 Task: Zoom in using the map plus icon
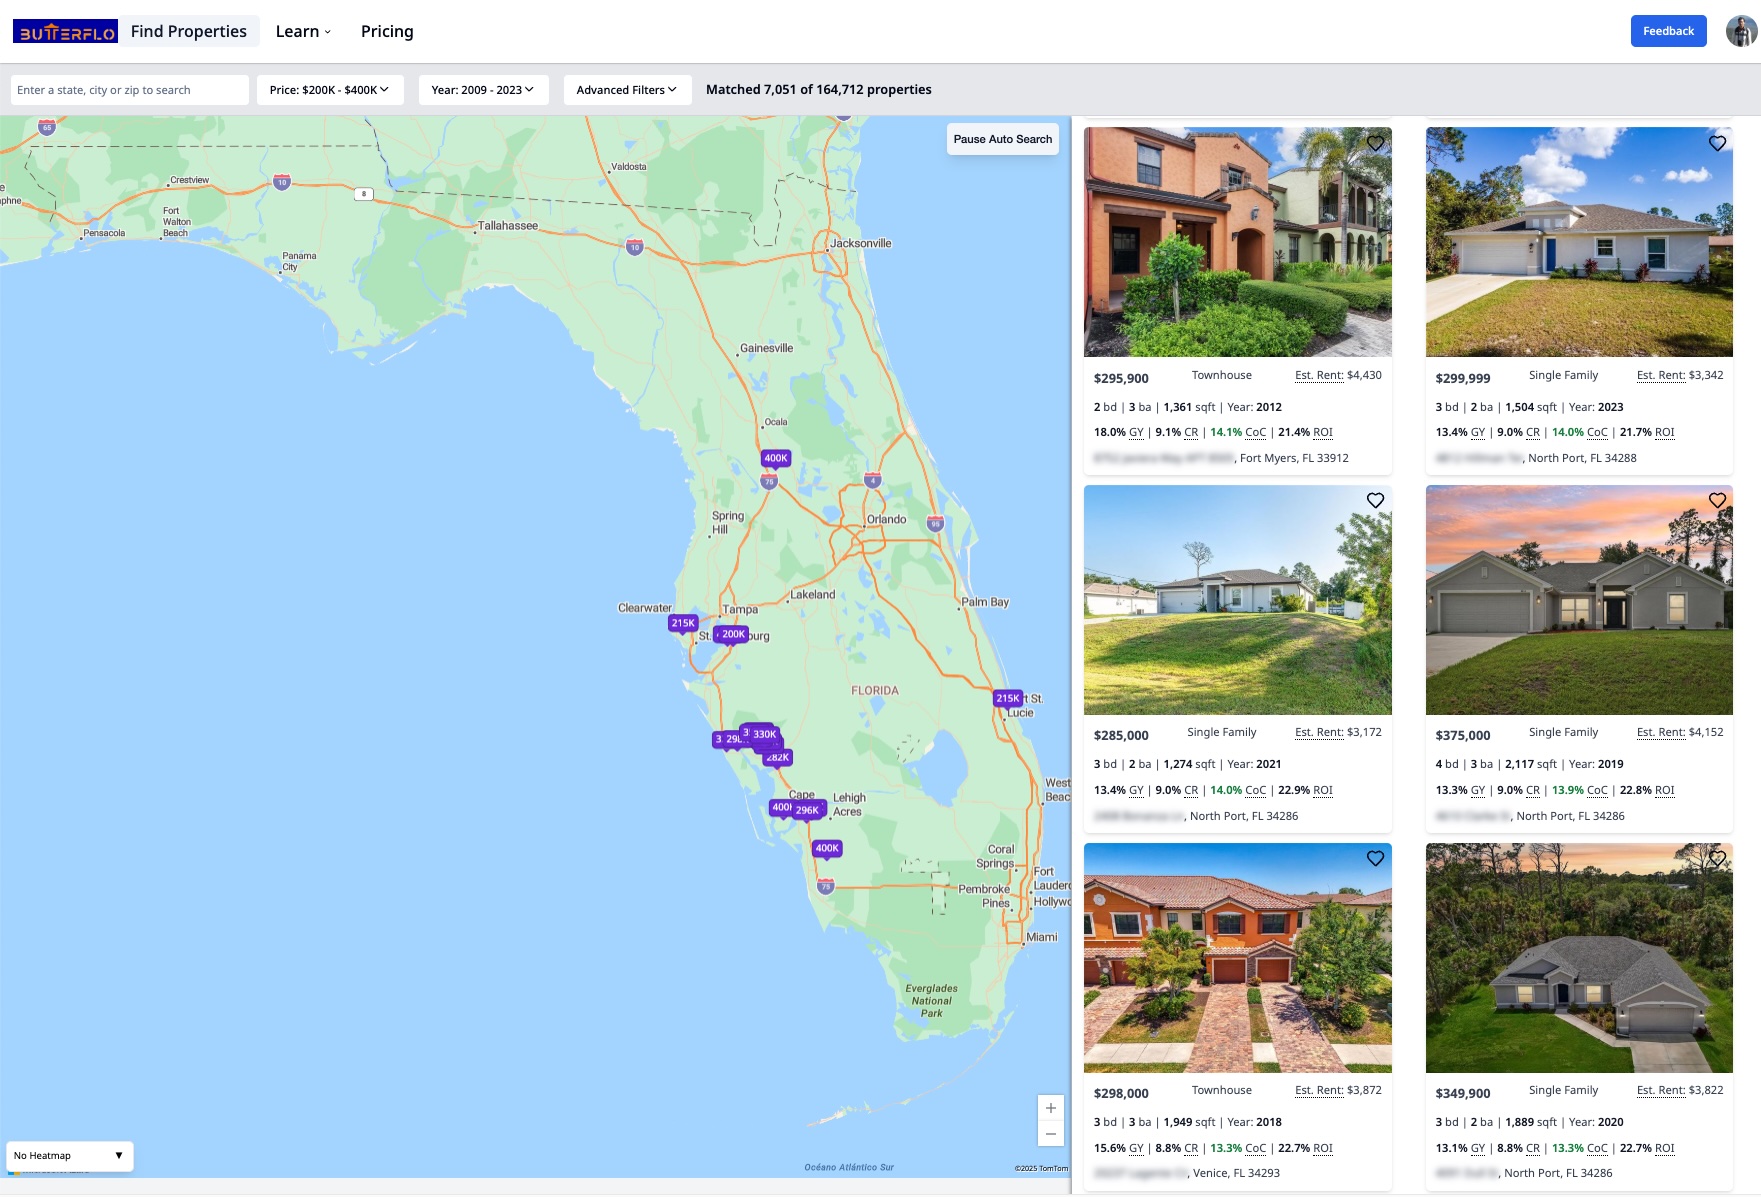[1051, 1108]
